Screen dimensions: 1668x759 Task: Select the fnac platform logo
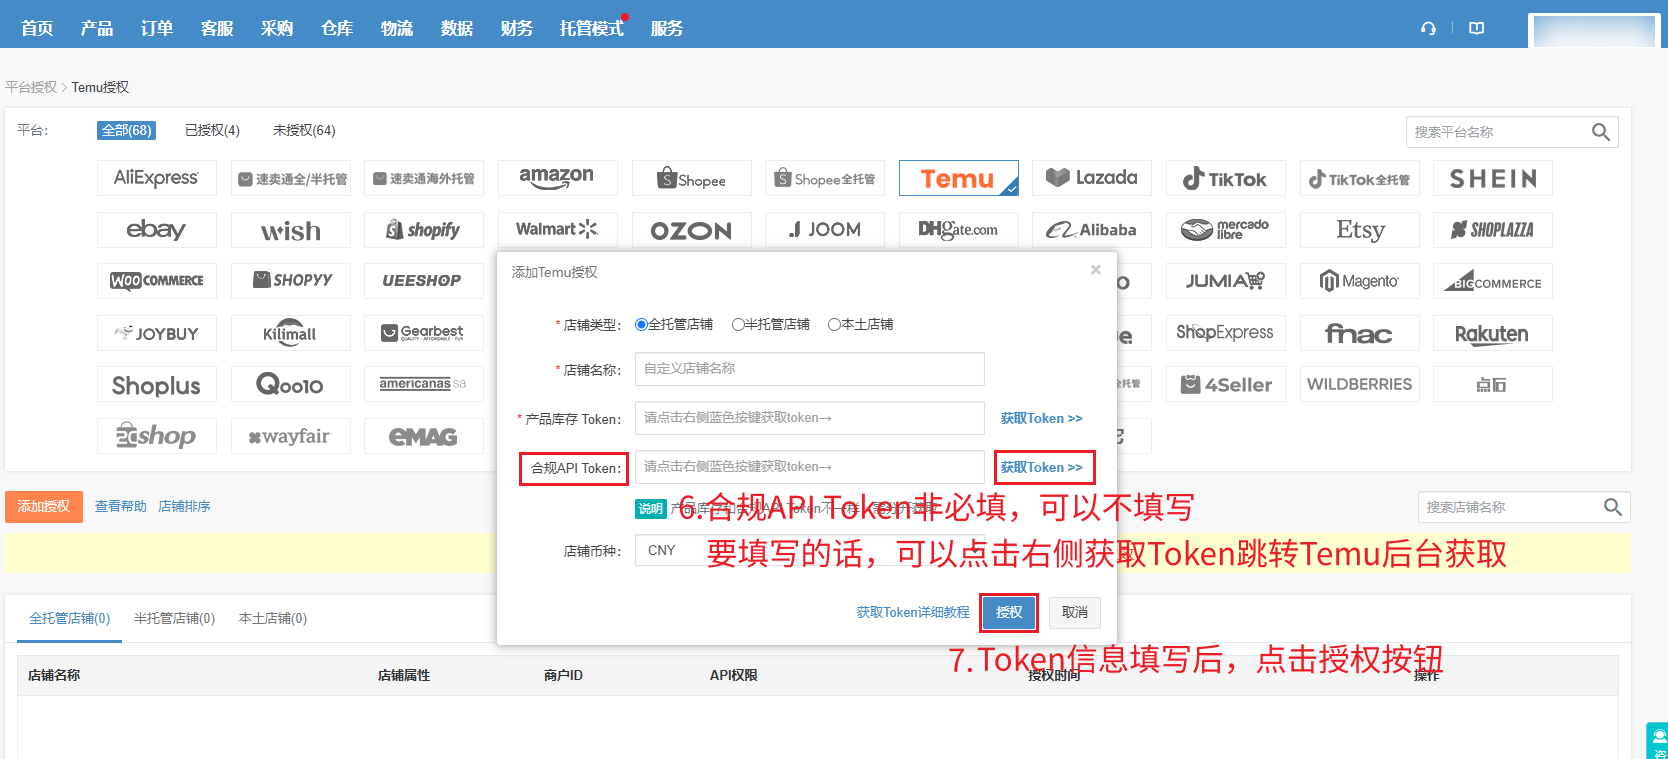tap(1359, 333)
